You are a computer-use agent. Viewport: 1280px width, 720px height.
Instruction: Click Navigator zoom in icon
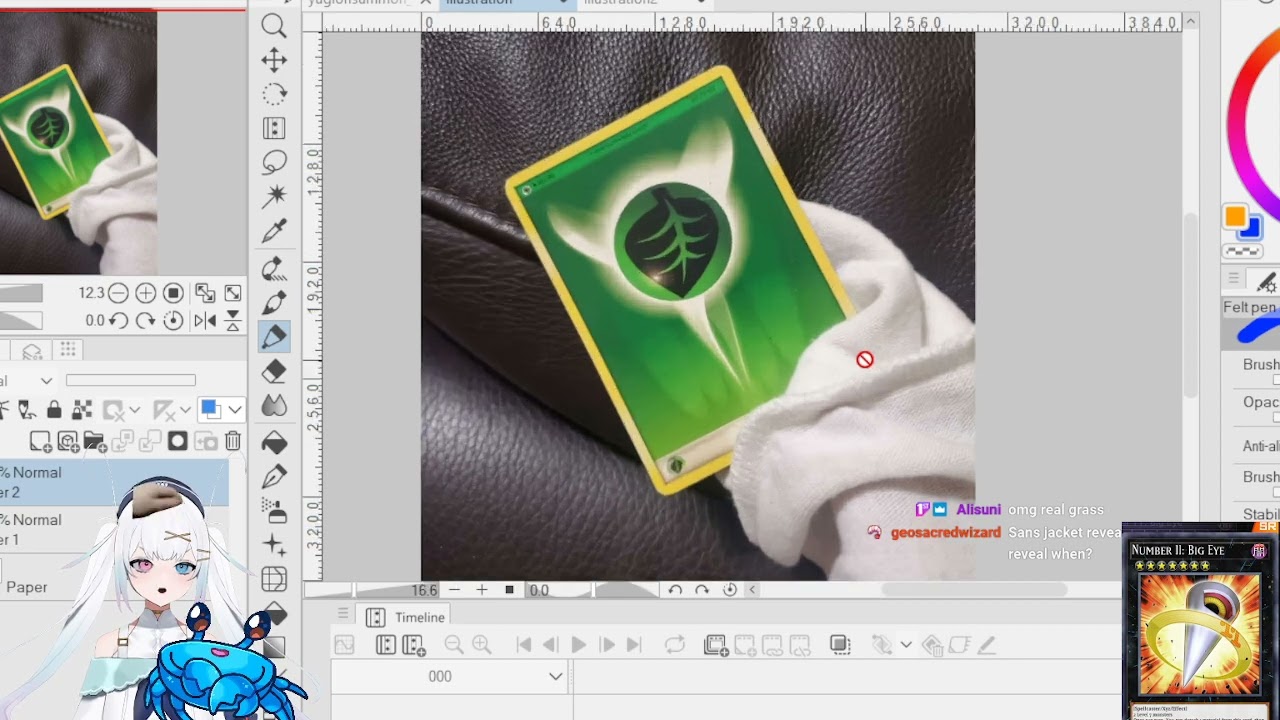coord(145,293)
